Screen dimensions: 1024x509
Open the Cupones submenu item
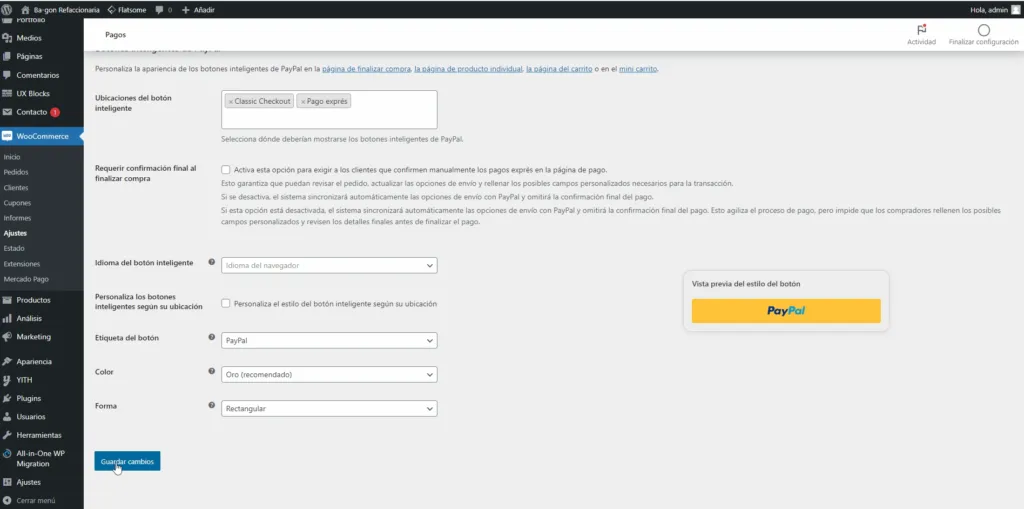[17, 203]
